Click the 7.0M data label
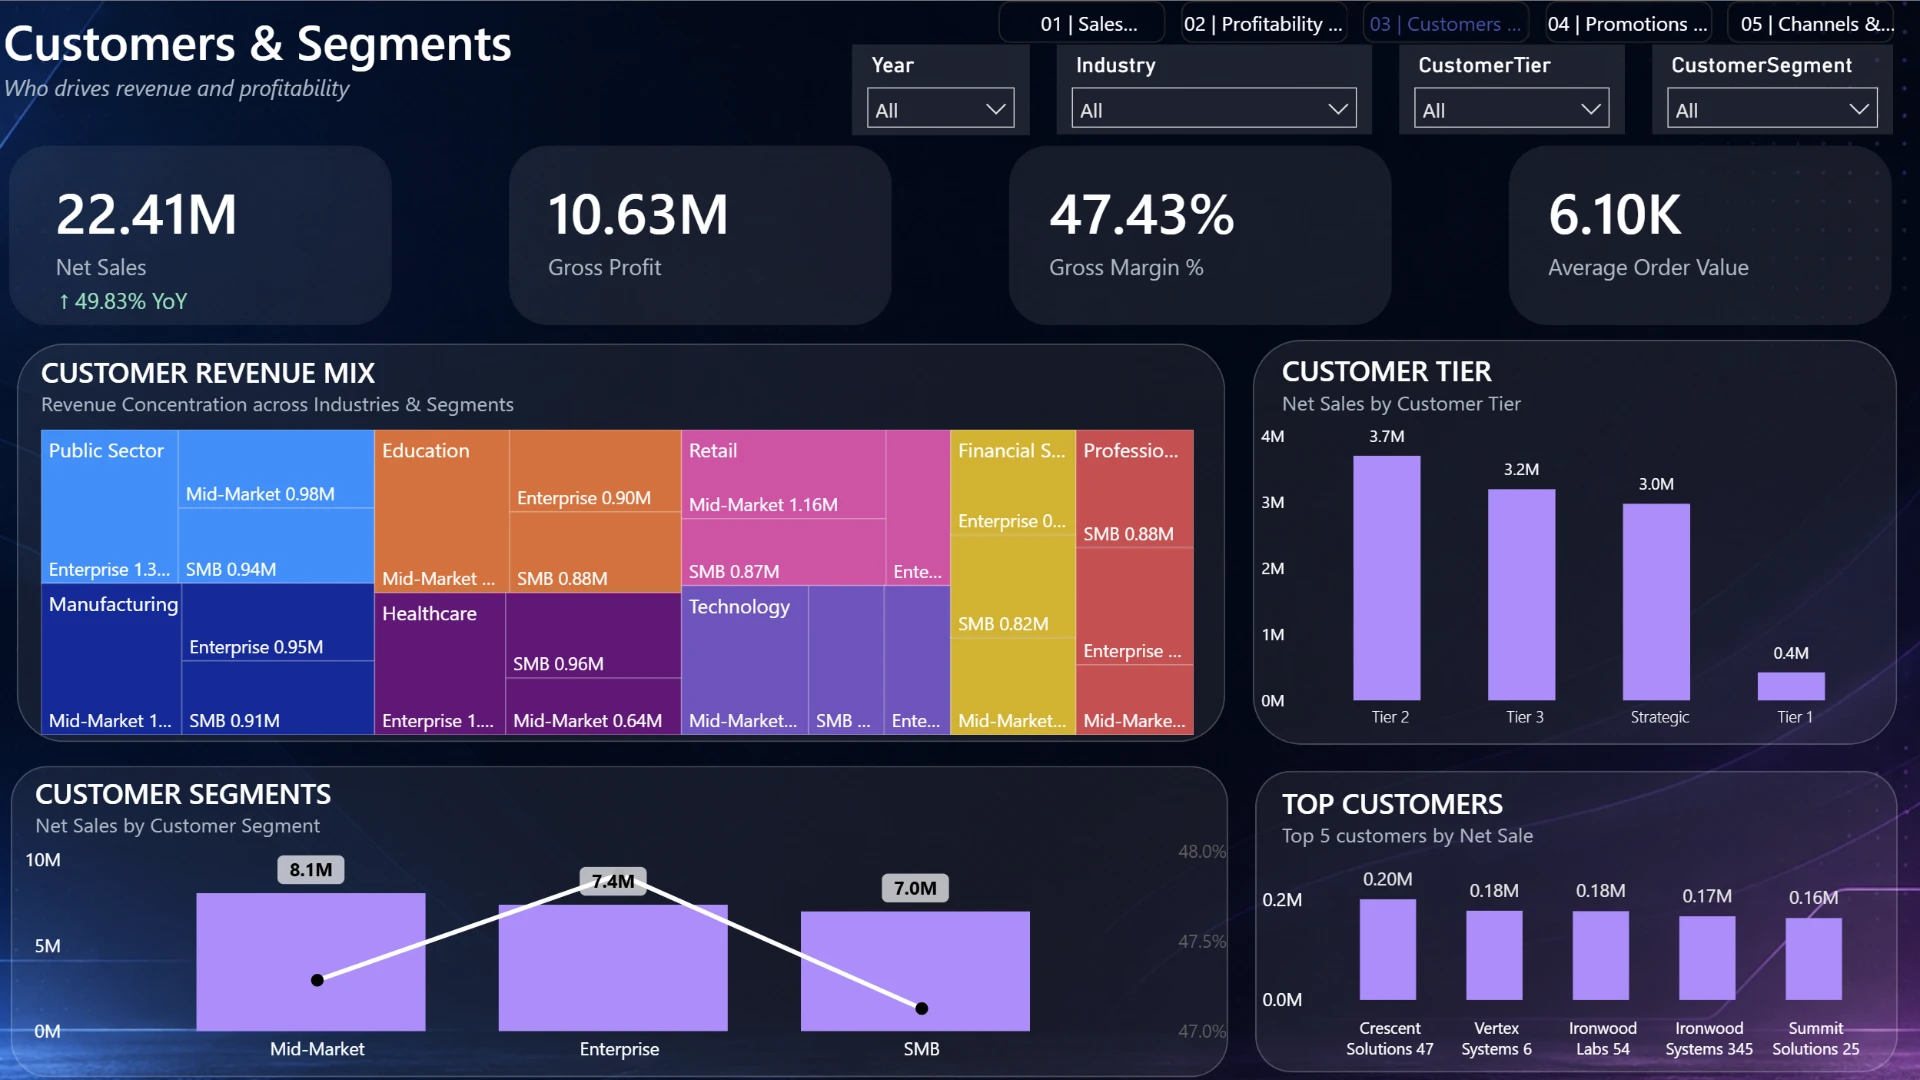Image resolution: width=1920 pixels, height=1080 pixels. pyautogui.click(x=915, y=888)
